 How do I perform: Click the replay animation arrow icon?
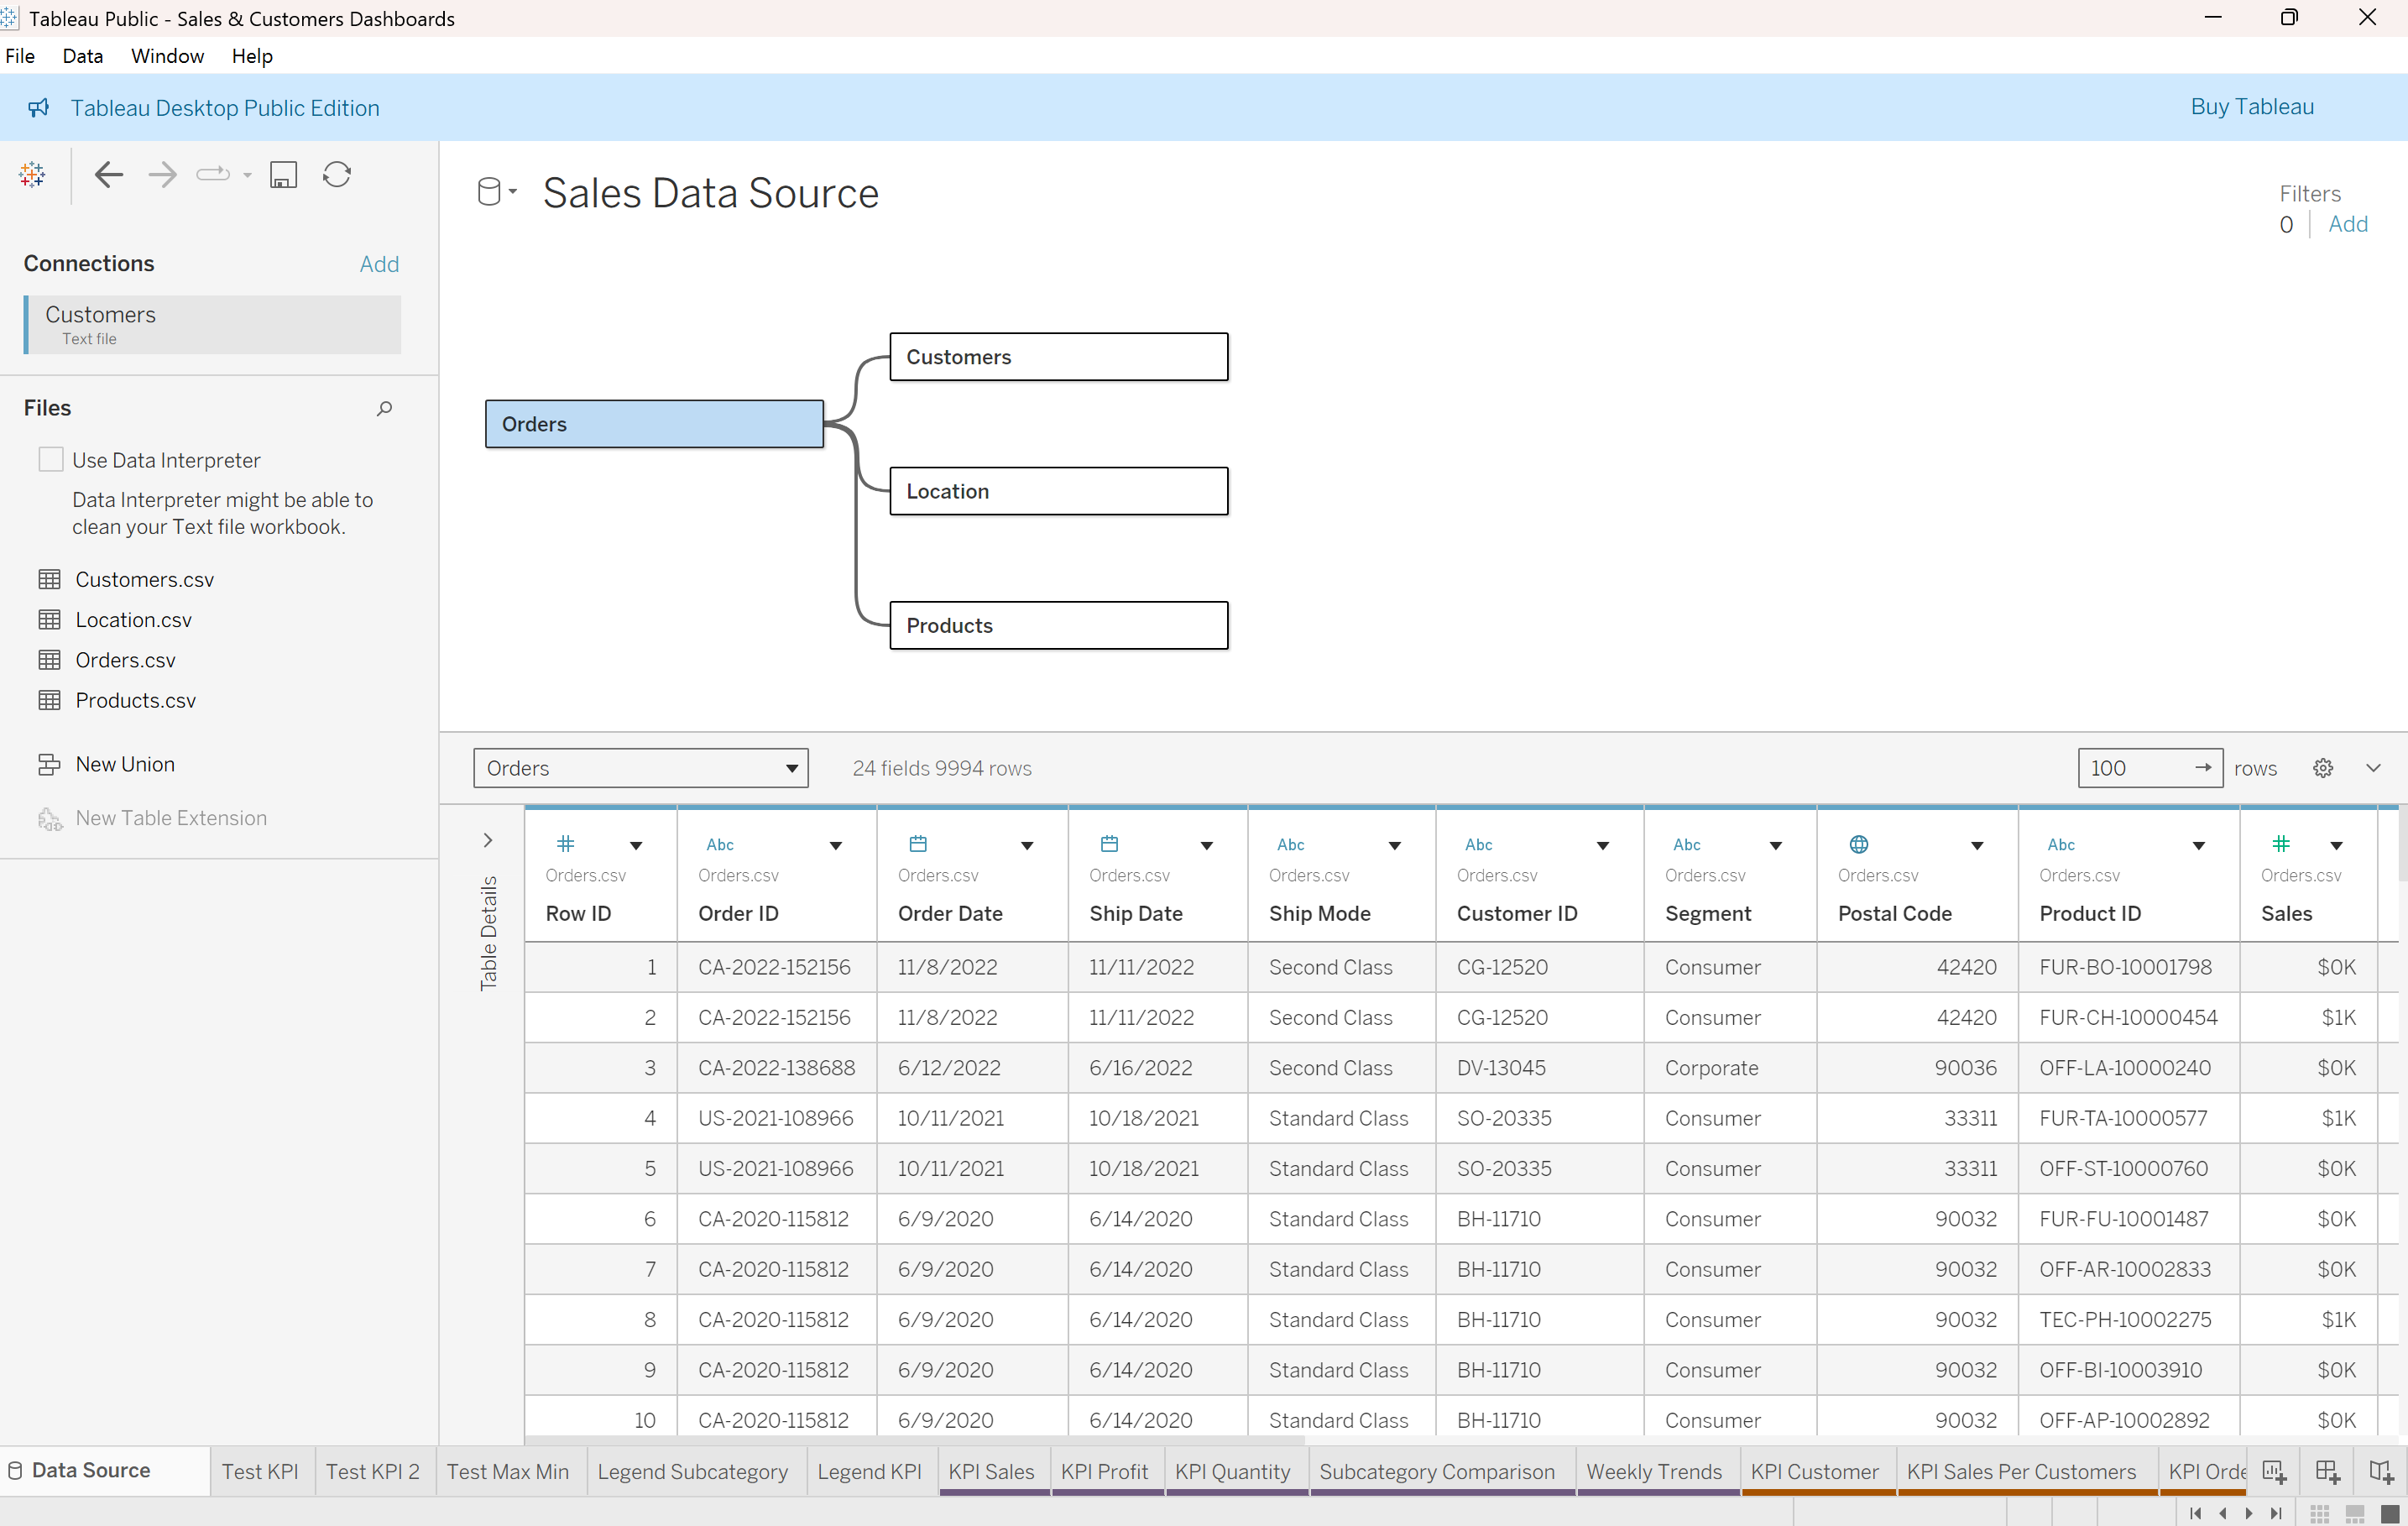tap(213, 175)
